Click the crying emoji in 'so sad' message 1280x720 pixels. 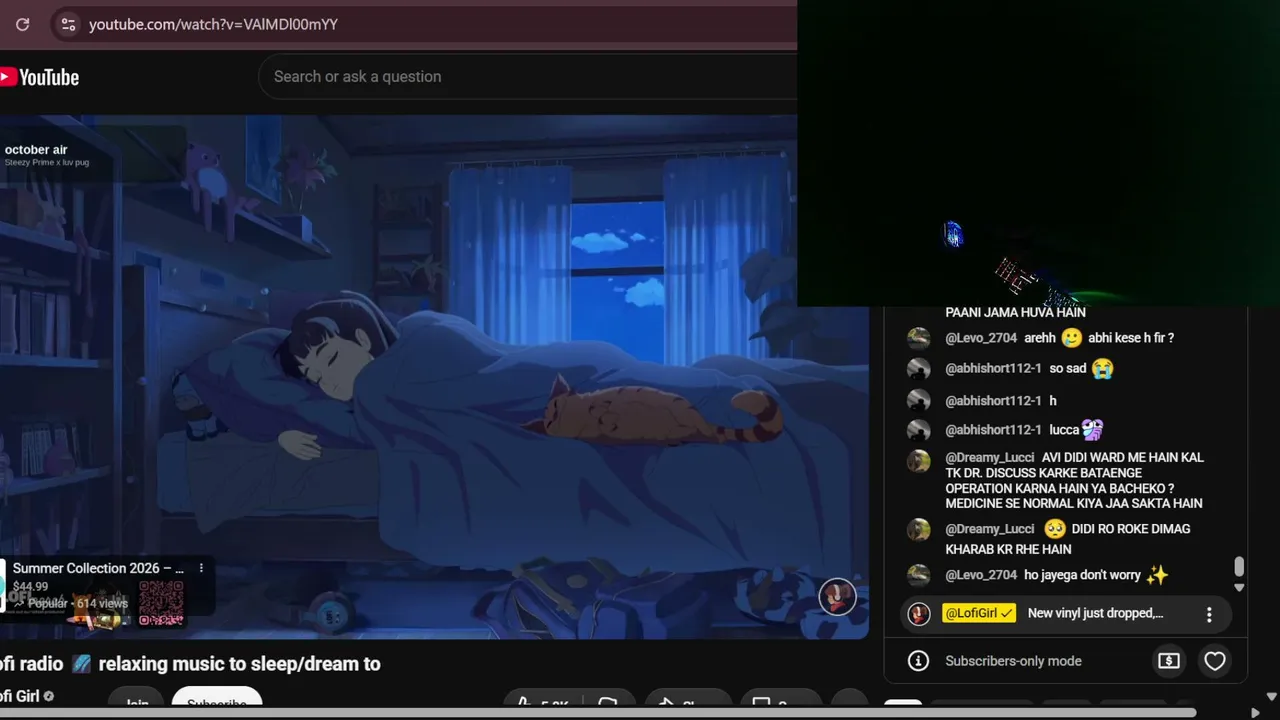1102,368
